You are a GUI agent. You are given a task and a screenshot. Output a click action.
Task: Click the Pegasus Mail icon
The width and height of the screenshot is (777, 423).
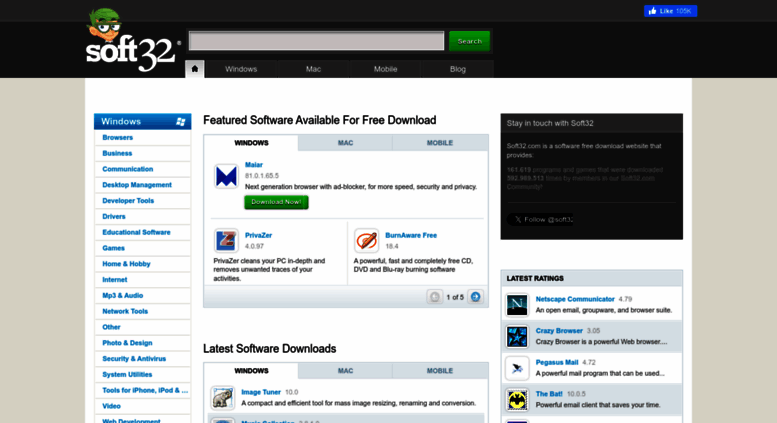(x=517, y=368)
